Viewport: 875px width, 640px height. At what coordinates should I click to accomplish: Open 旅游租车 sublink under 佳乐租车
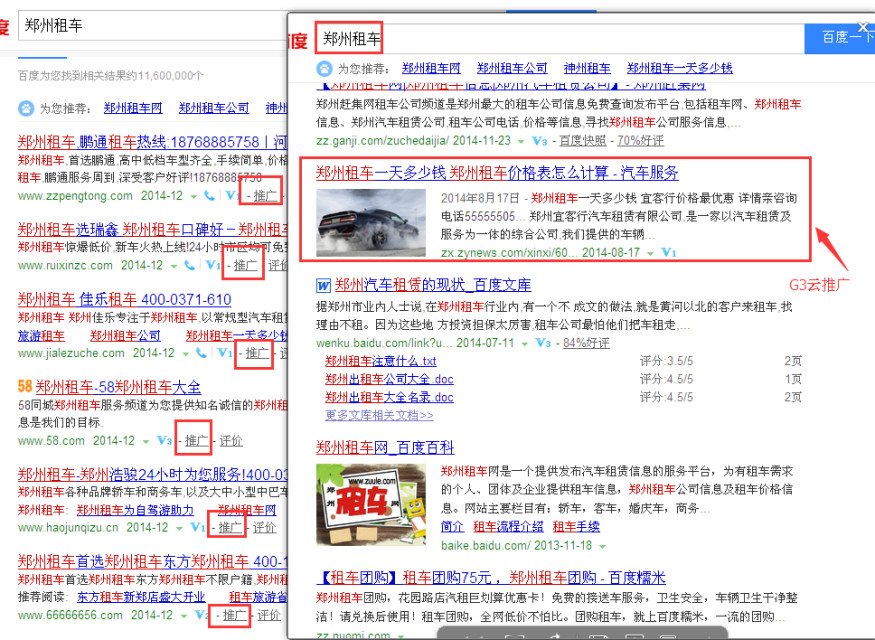coord(41,336)
